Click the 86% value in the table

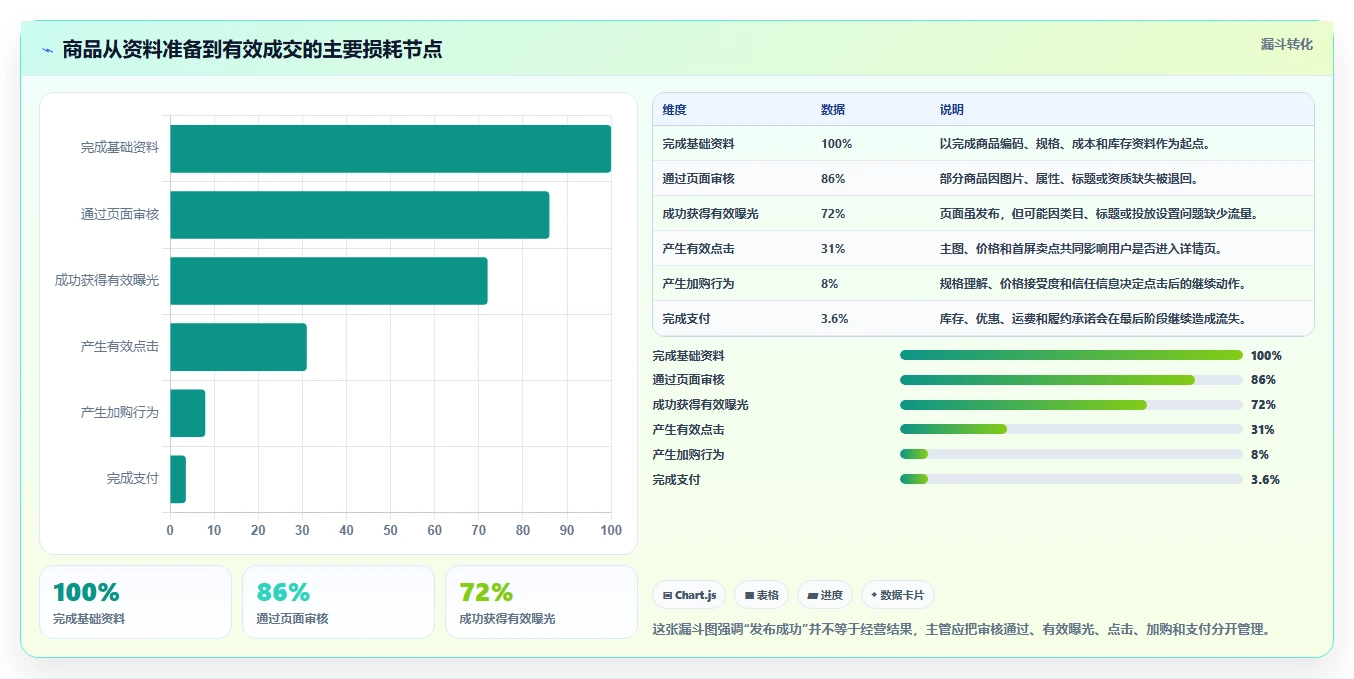[x=833, y=178]
